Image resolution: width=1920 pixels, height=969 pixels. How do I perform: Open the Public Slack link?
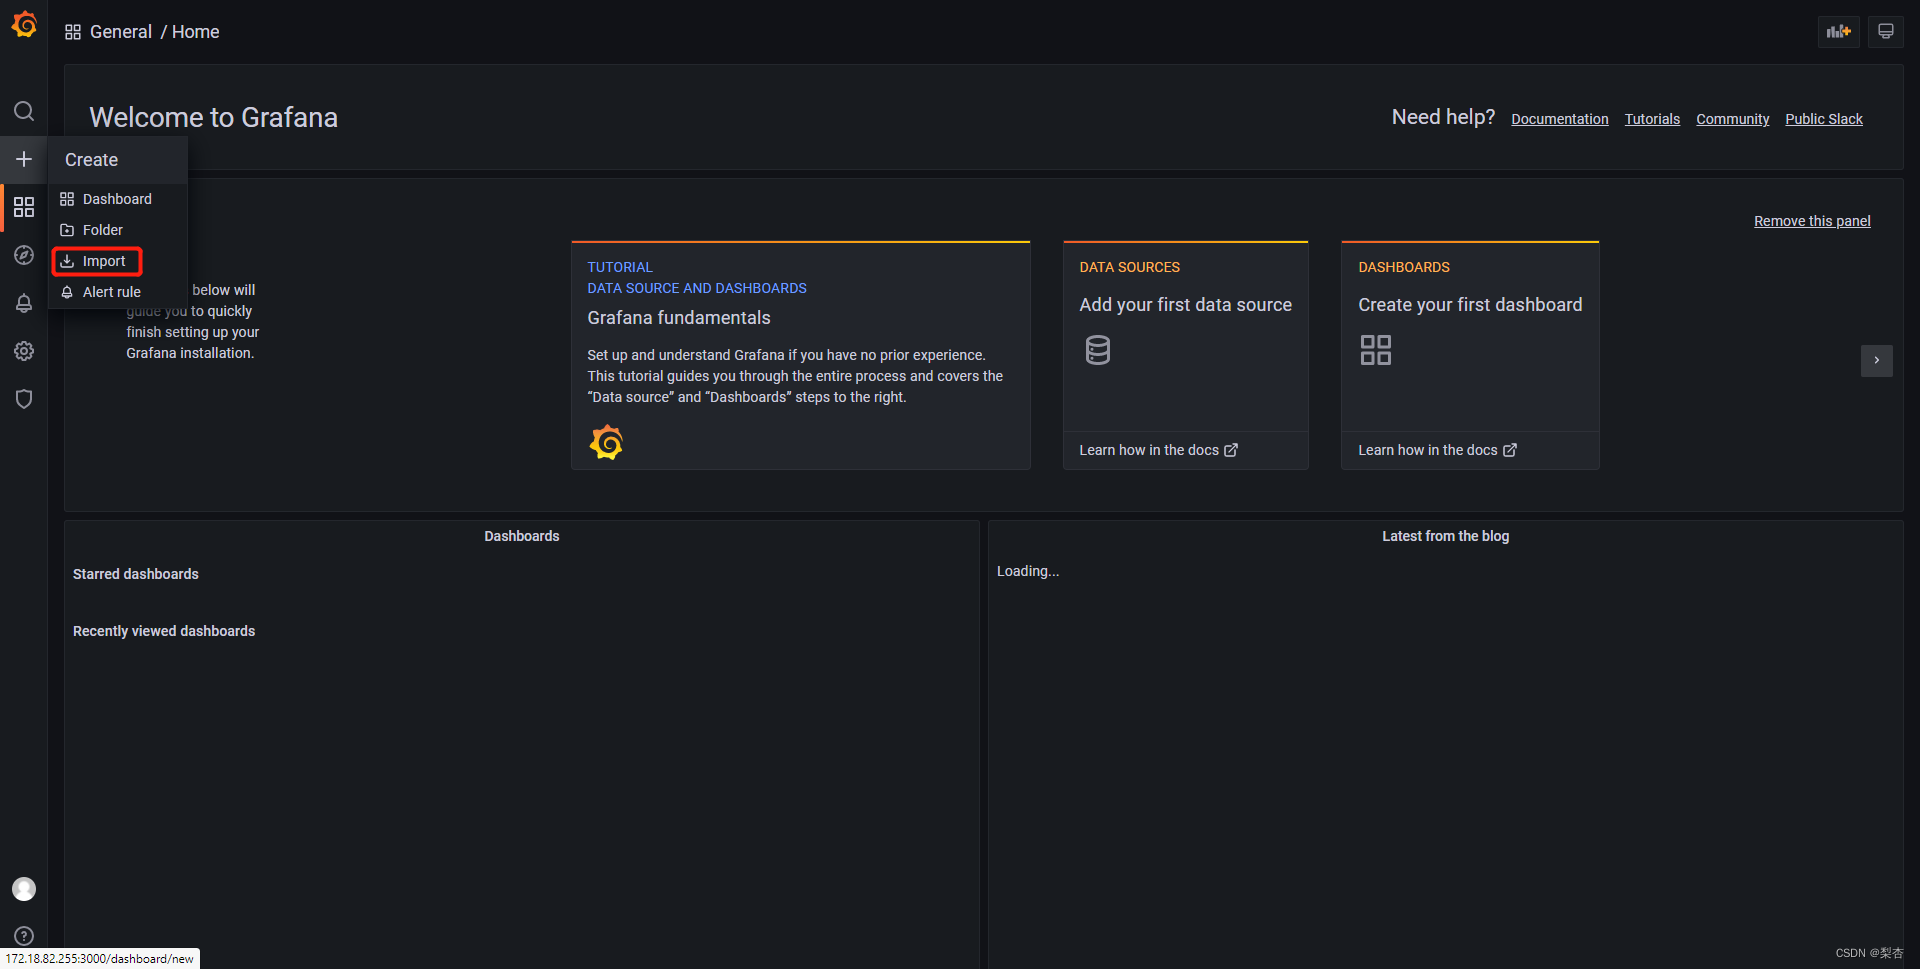pyautogui.click(x=1824, y=119)
